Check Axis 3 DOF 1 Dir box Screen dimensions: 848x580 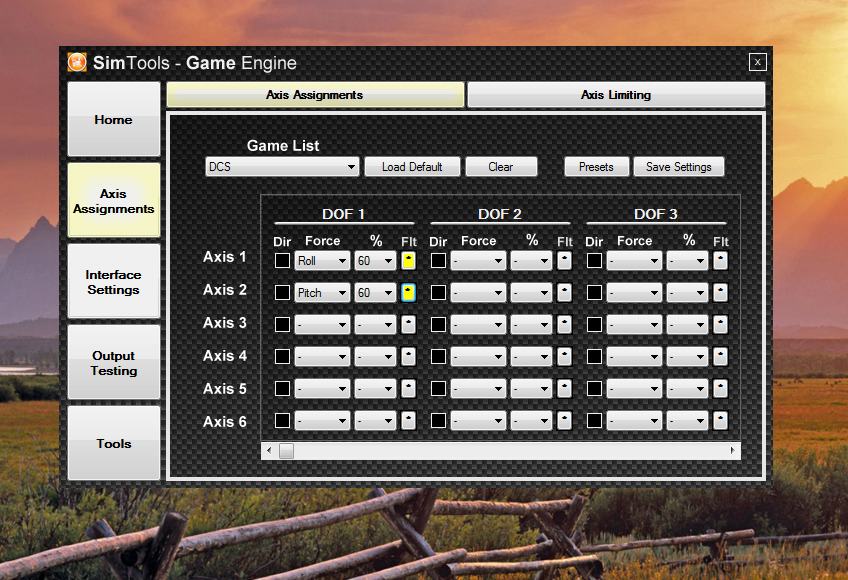pos(282,325)
